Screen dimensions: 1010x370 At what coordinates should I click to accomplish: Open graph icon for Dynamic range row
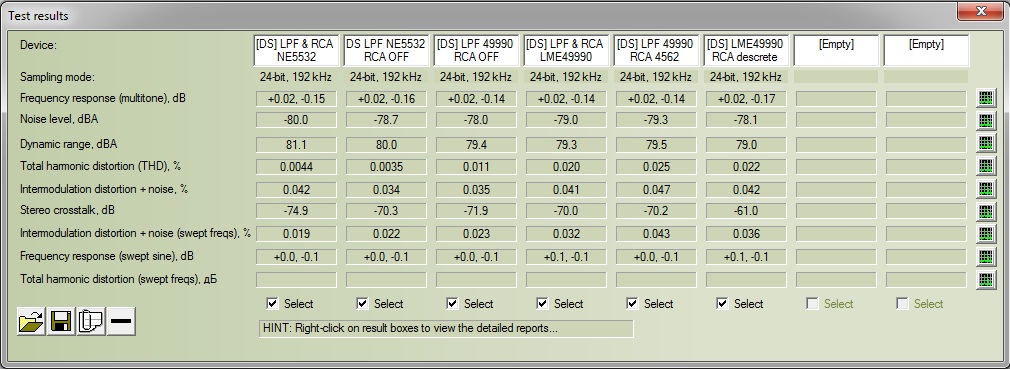[986, 143]
